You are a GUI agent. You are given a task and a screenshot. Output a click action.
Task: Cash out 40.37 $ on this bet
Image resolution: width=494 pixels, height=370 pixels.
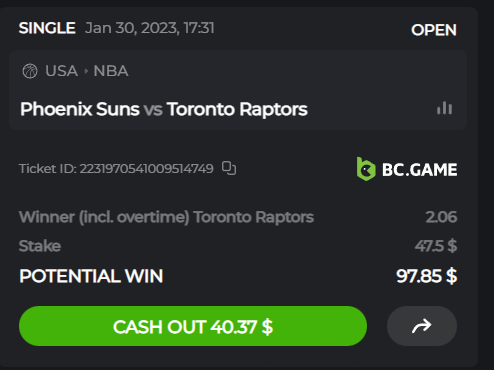click(193, 326)
